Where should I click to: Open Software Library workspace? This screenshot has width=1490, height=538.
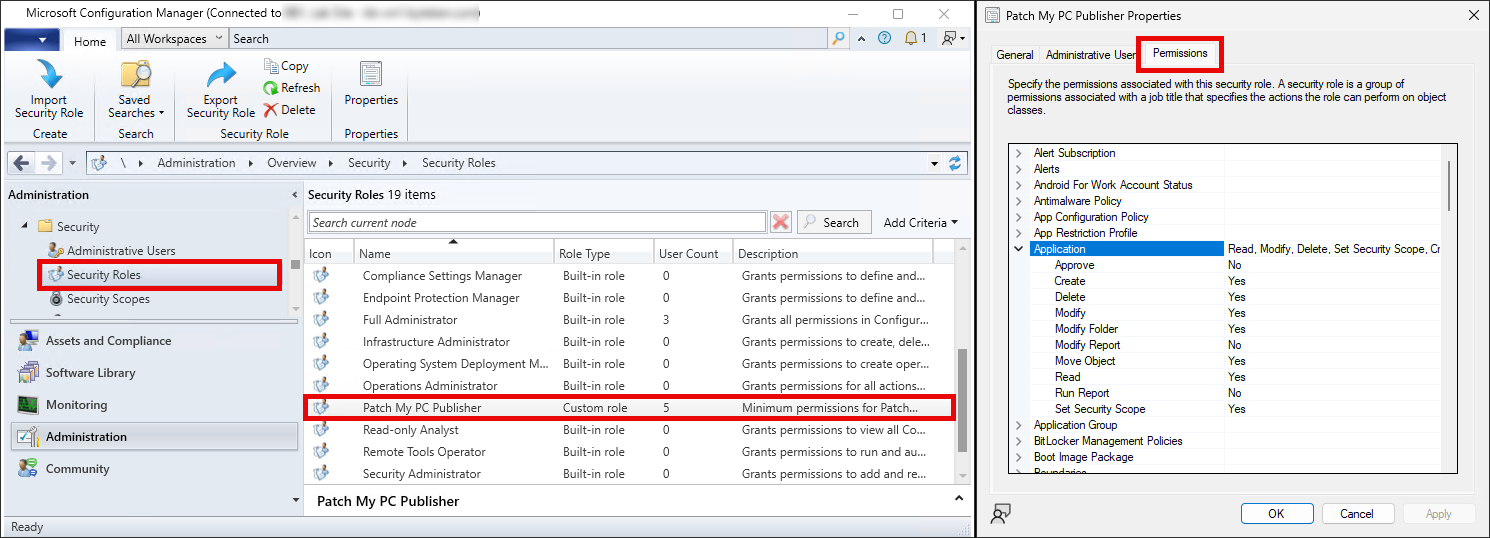(154, 373)
